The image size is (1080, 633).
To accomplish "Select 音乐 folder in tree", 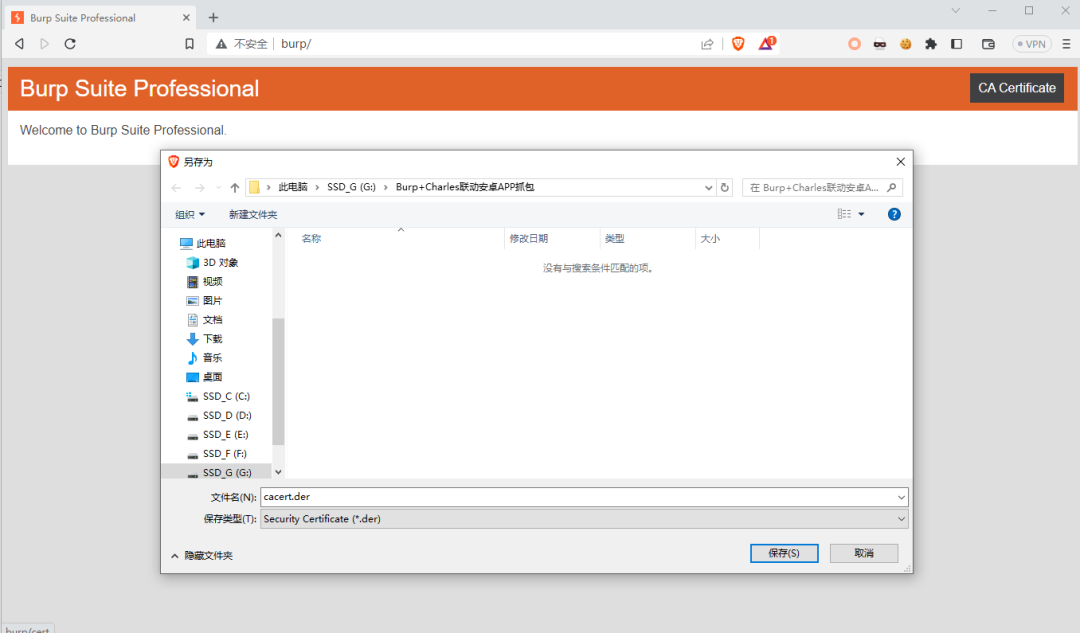I will coord(212,358).
